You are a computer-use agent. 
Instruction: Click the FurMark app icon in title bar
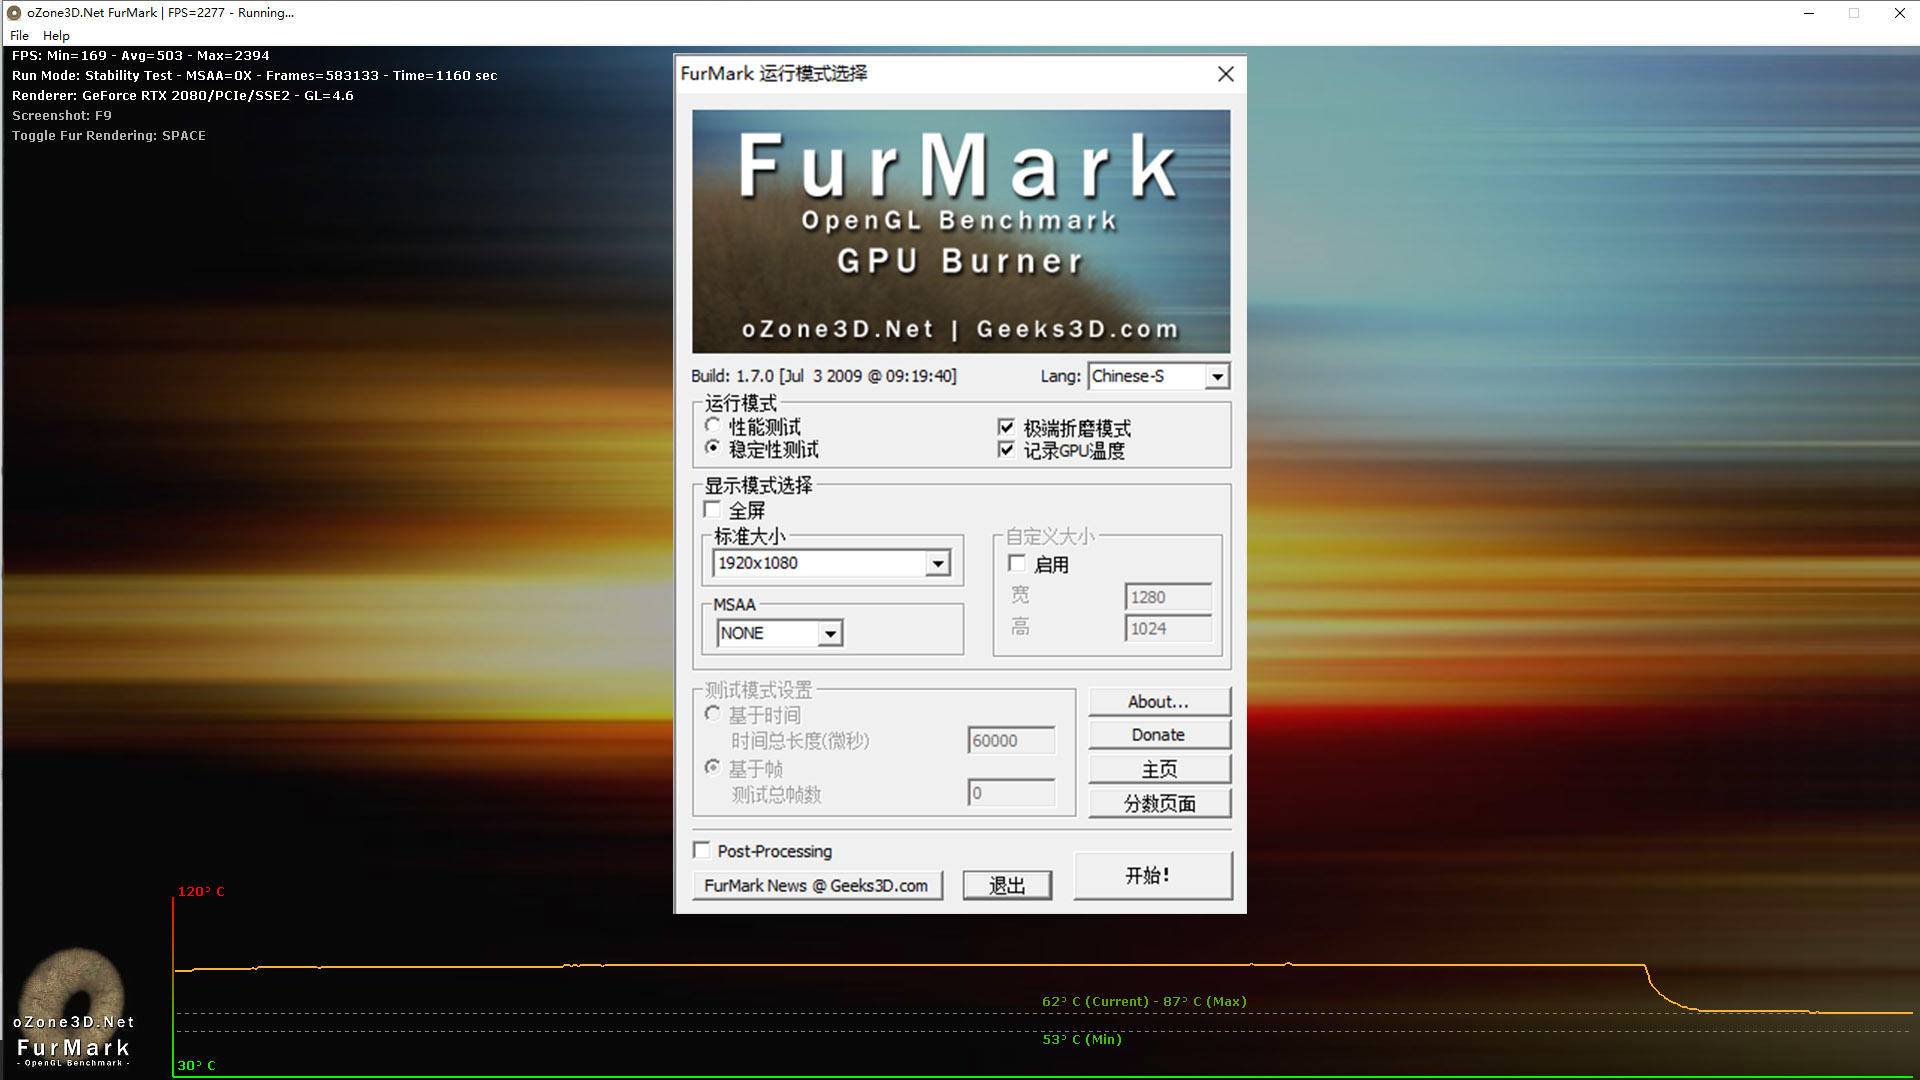pos(14,13)
